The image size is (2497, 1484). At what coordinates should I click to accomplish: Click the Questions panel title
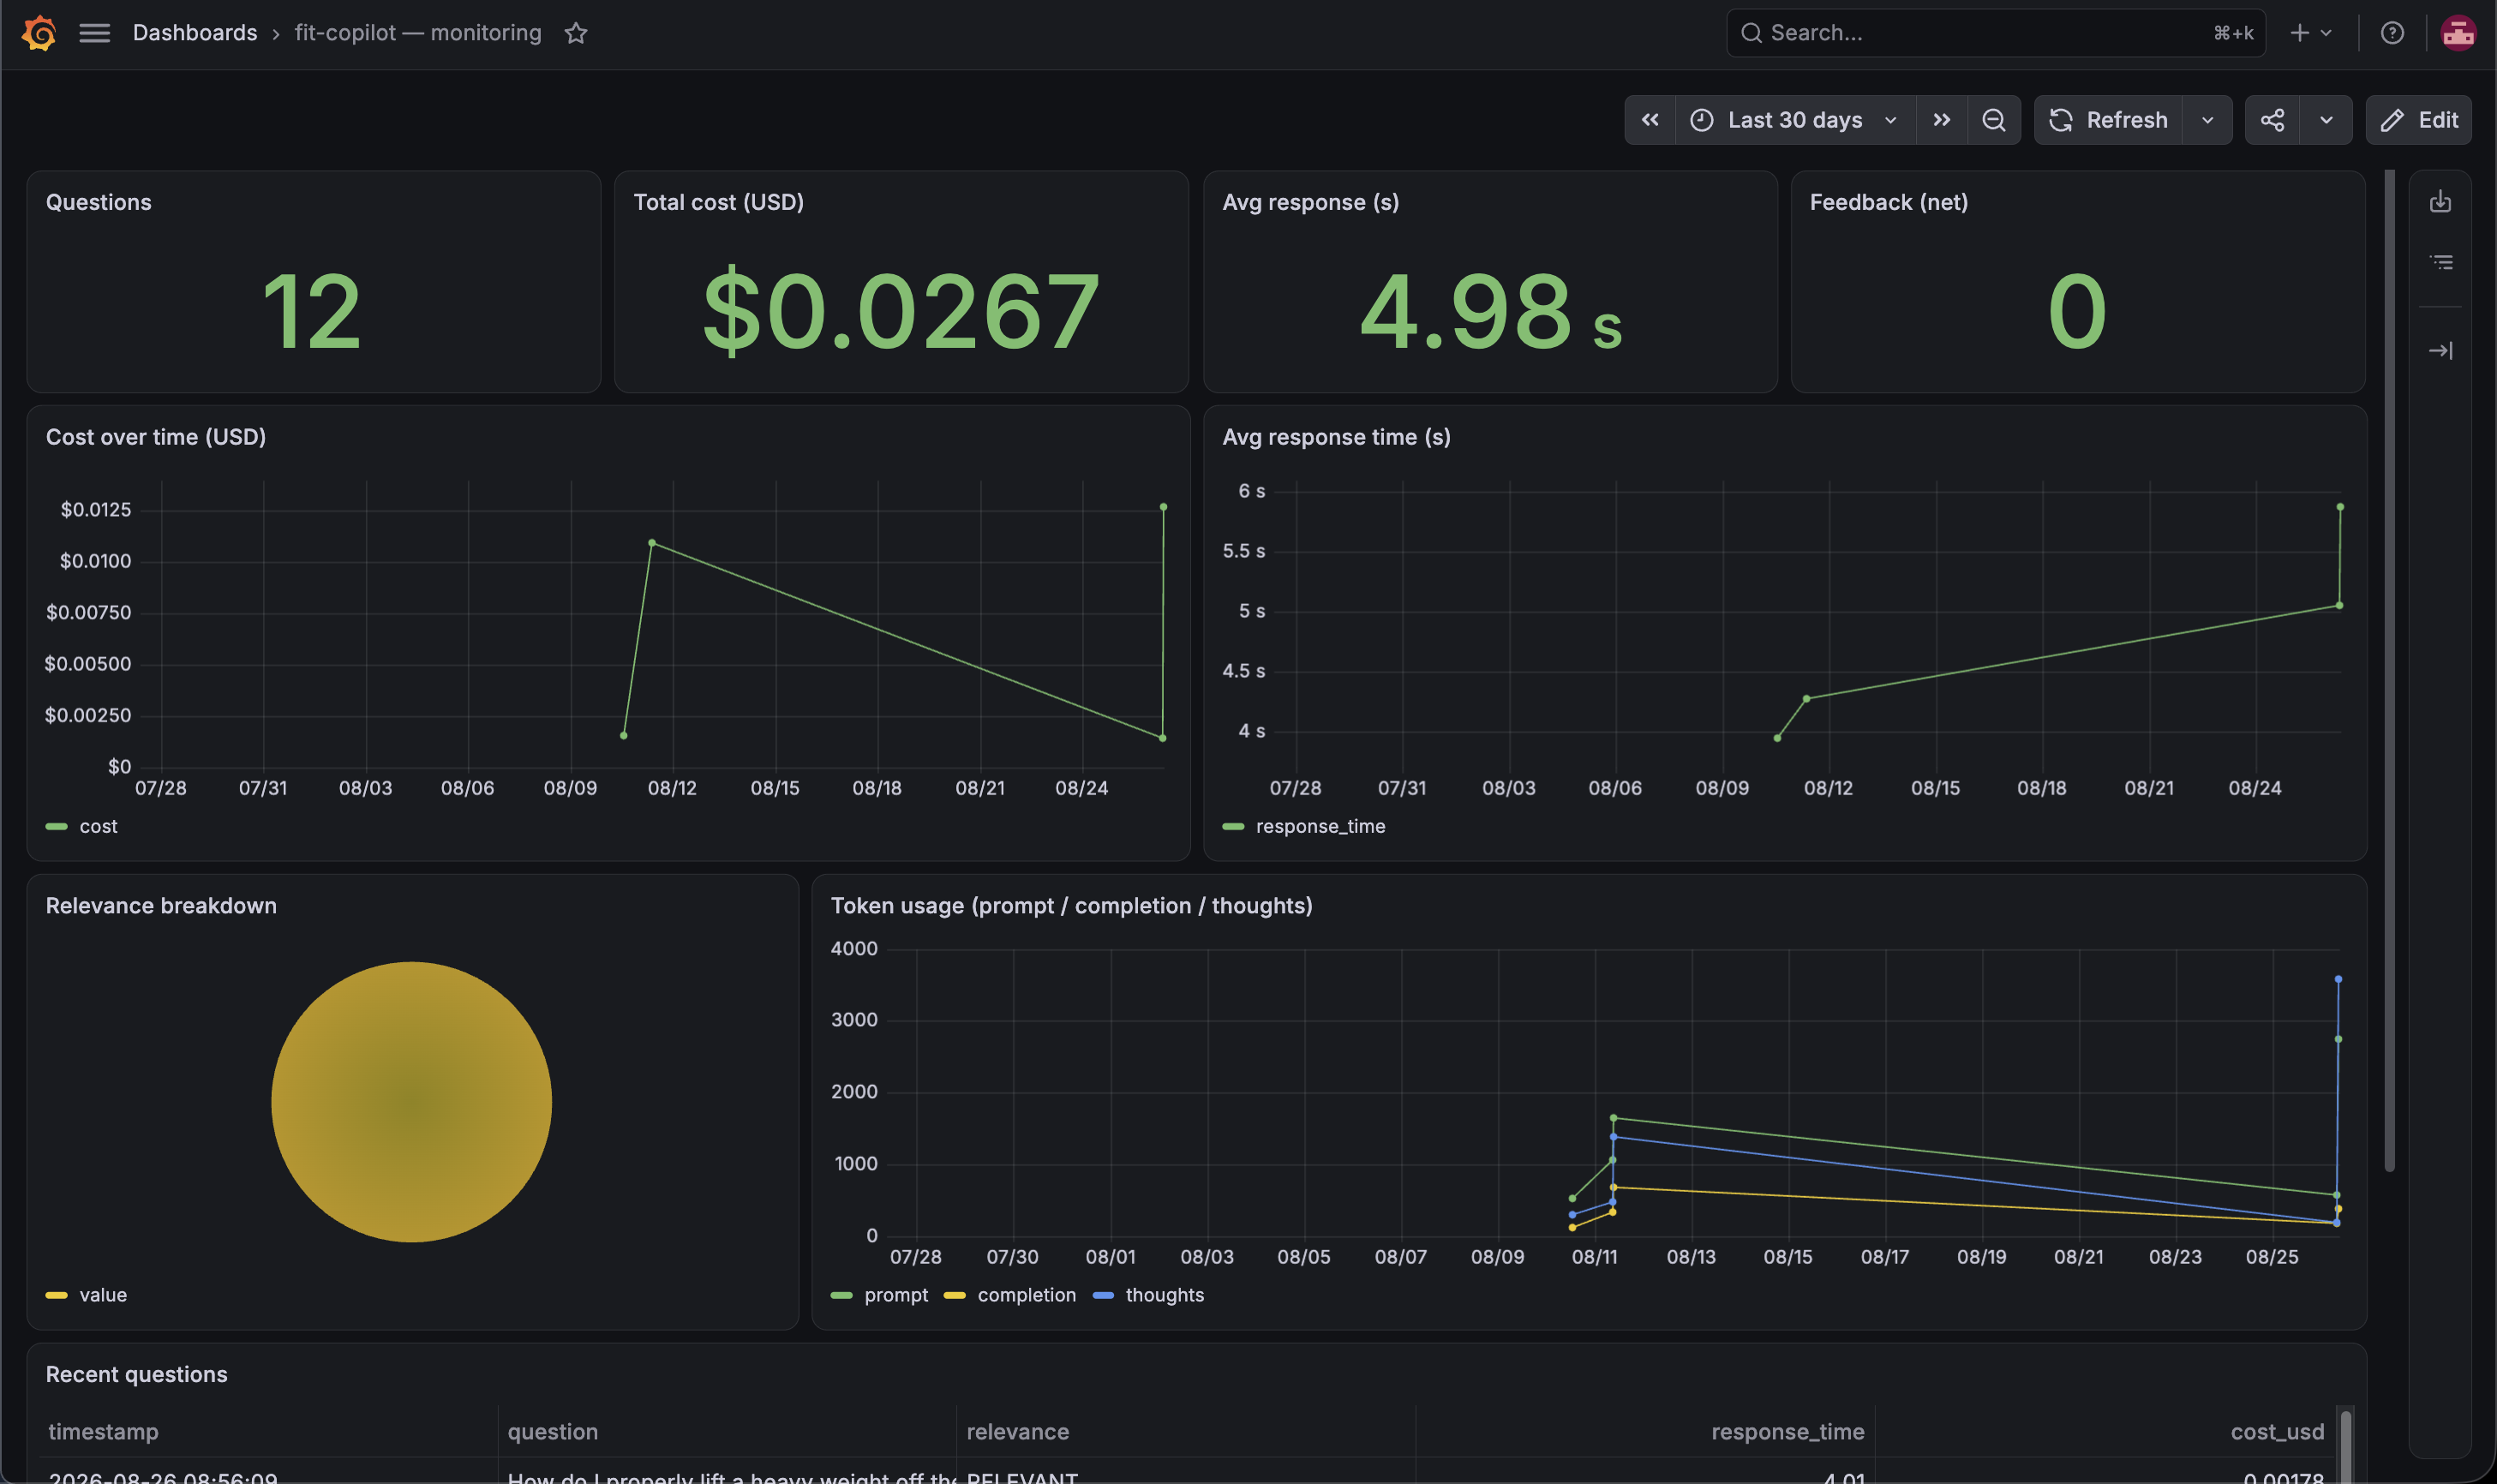pos(98,202)
